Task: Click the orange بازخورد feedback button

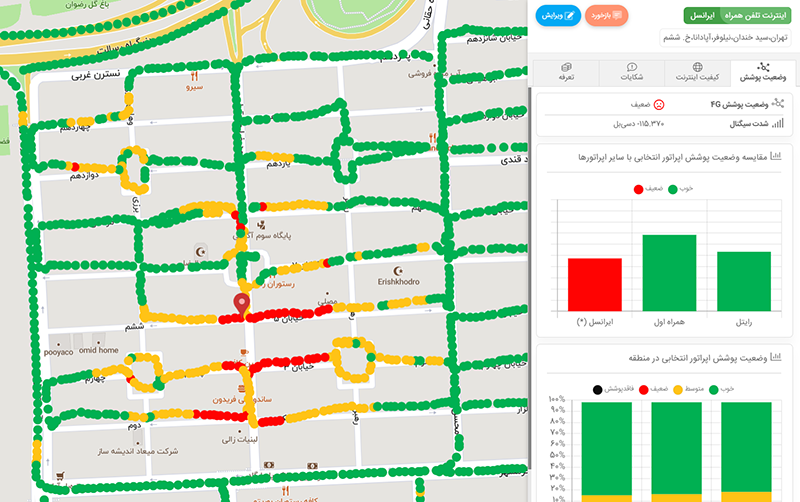Action: (606, 16)
